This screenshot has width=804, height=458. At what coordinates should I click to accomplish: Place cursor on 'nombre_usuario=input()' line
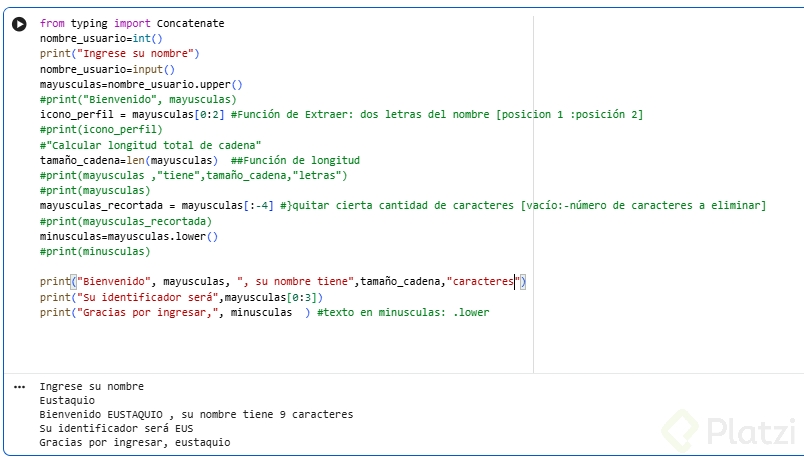pos(107,69)
